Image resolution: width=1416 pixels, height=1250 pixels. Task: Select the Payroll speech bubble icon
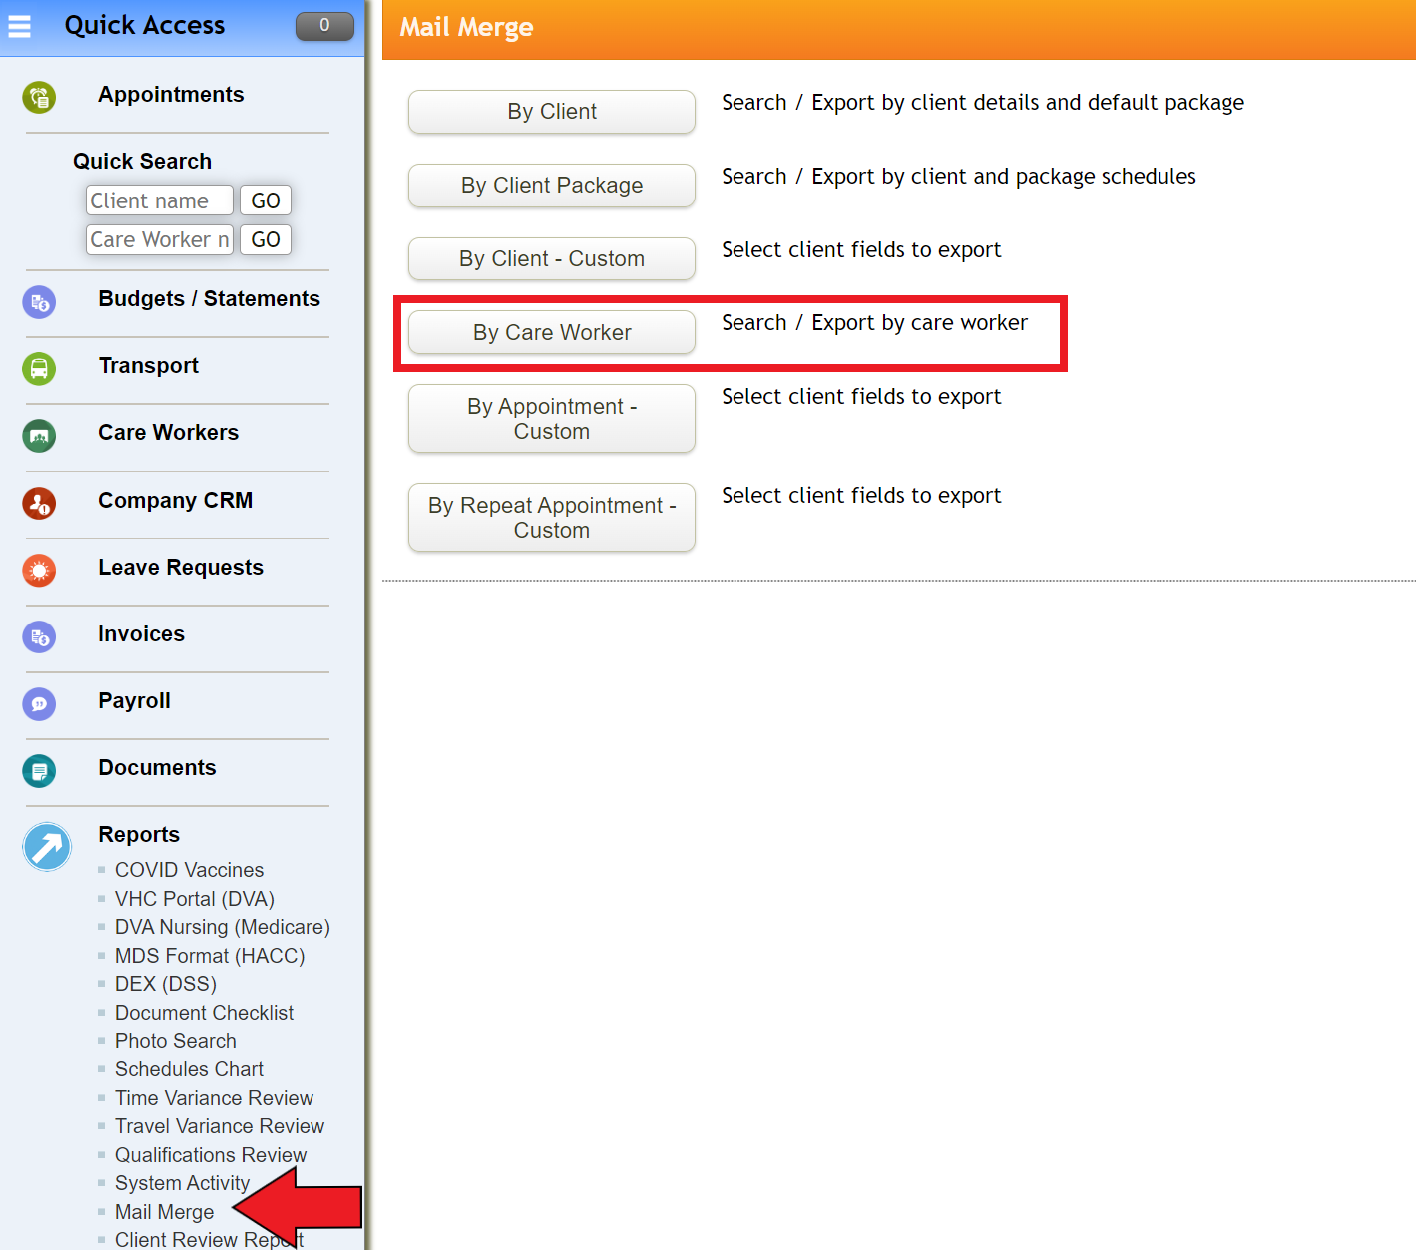(38, 704)
